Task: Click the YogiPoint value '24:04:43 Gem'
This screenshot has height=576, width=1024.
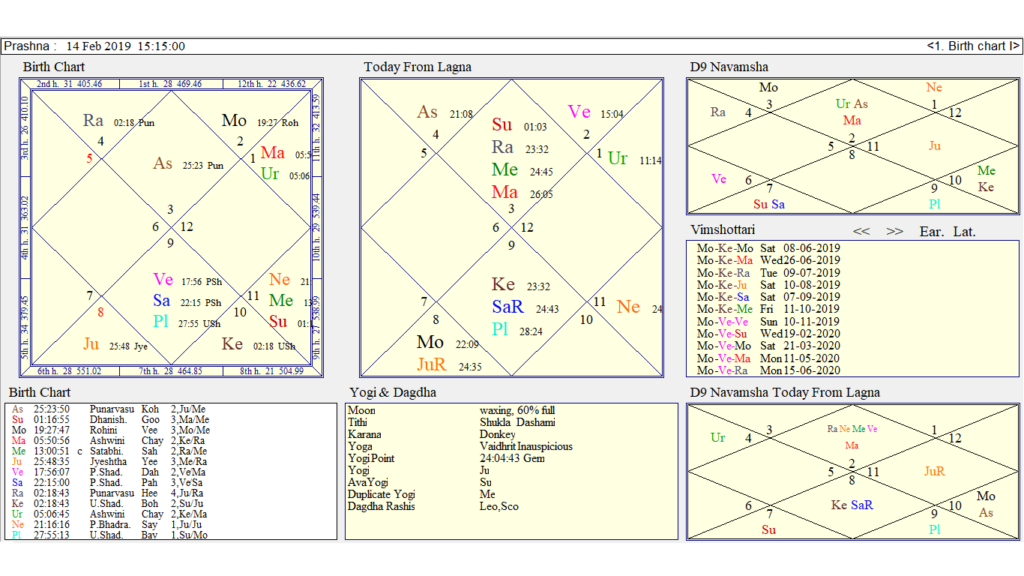Action: 512,458
